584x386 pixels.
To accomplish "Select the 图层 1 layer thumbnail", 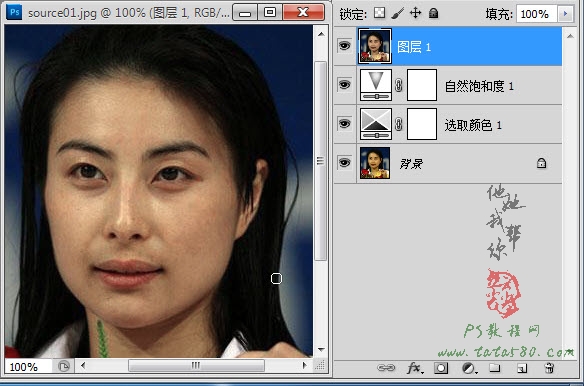I will pos(375,46).
